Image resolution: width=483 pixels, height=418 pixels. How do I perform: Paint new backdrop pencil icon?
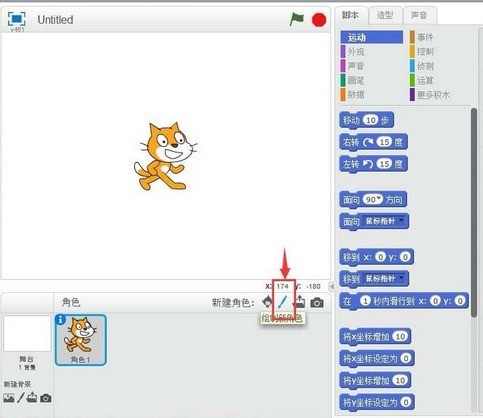click(x=21, y=398)
